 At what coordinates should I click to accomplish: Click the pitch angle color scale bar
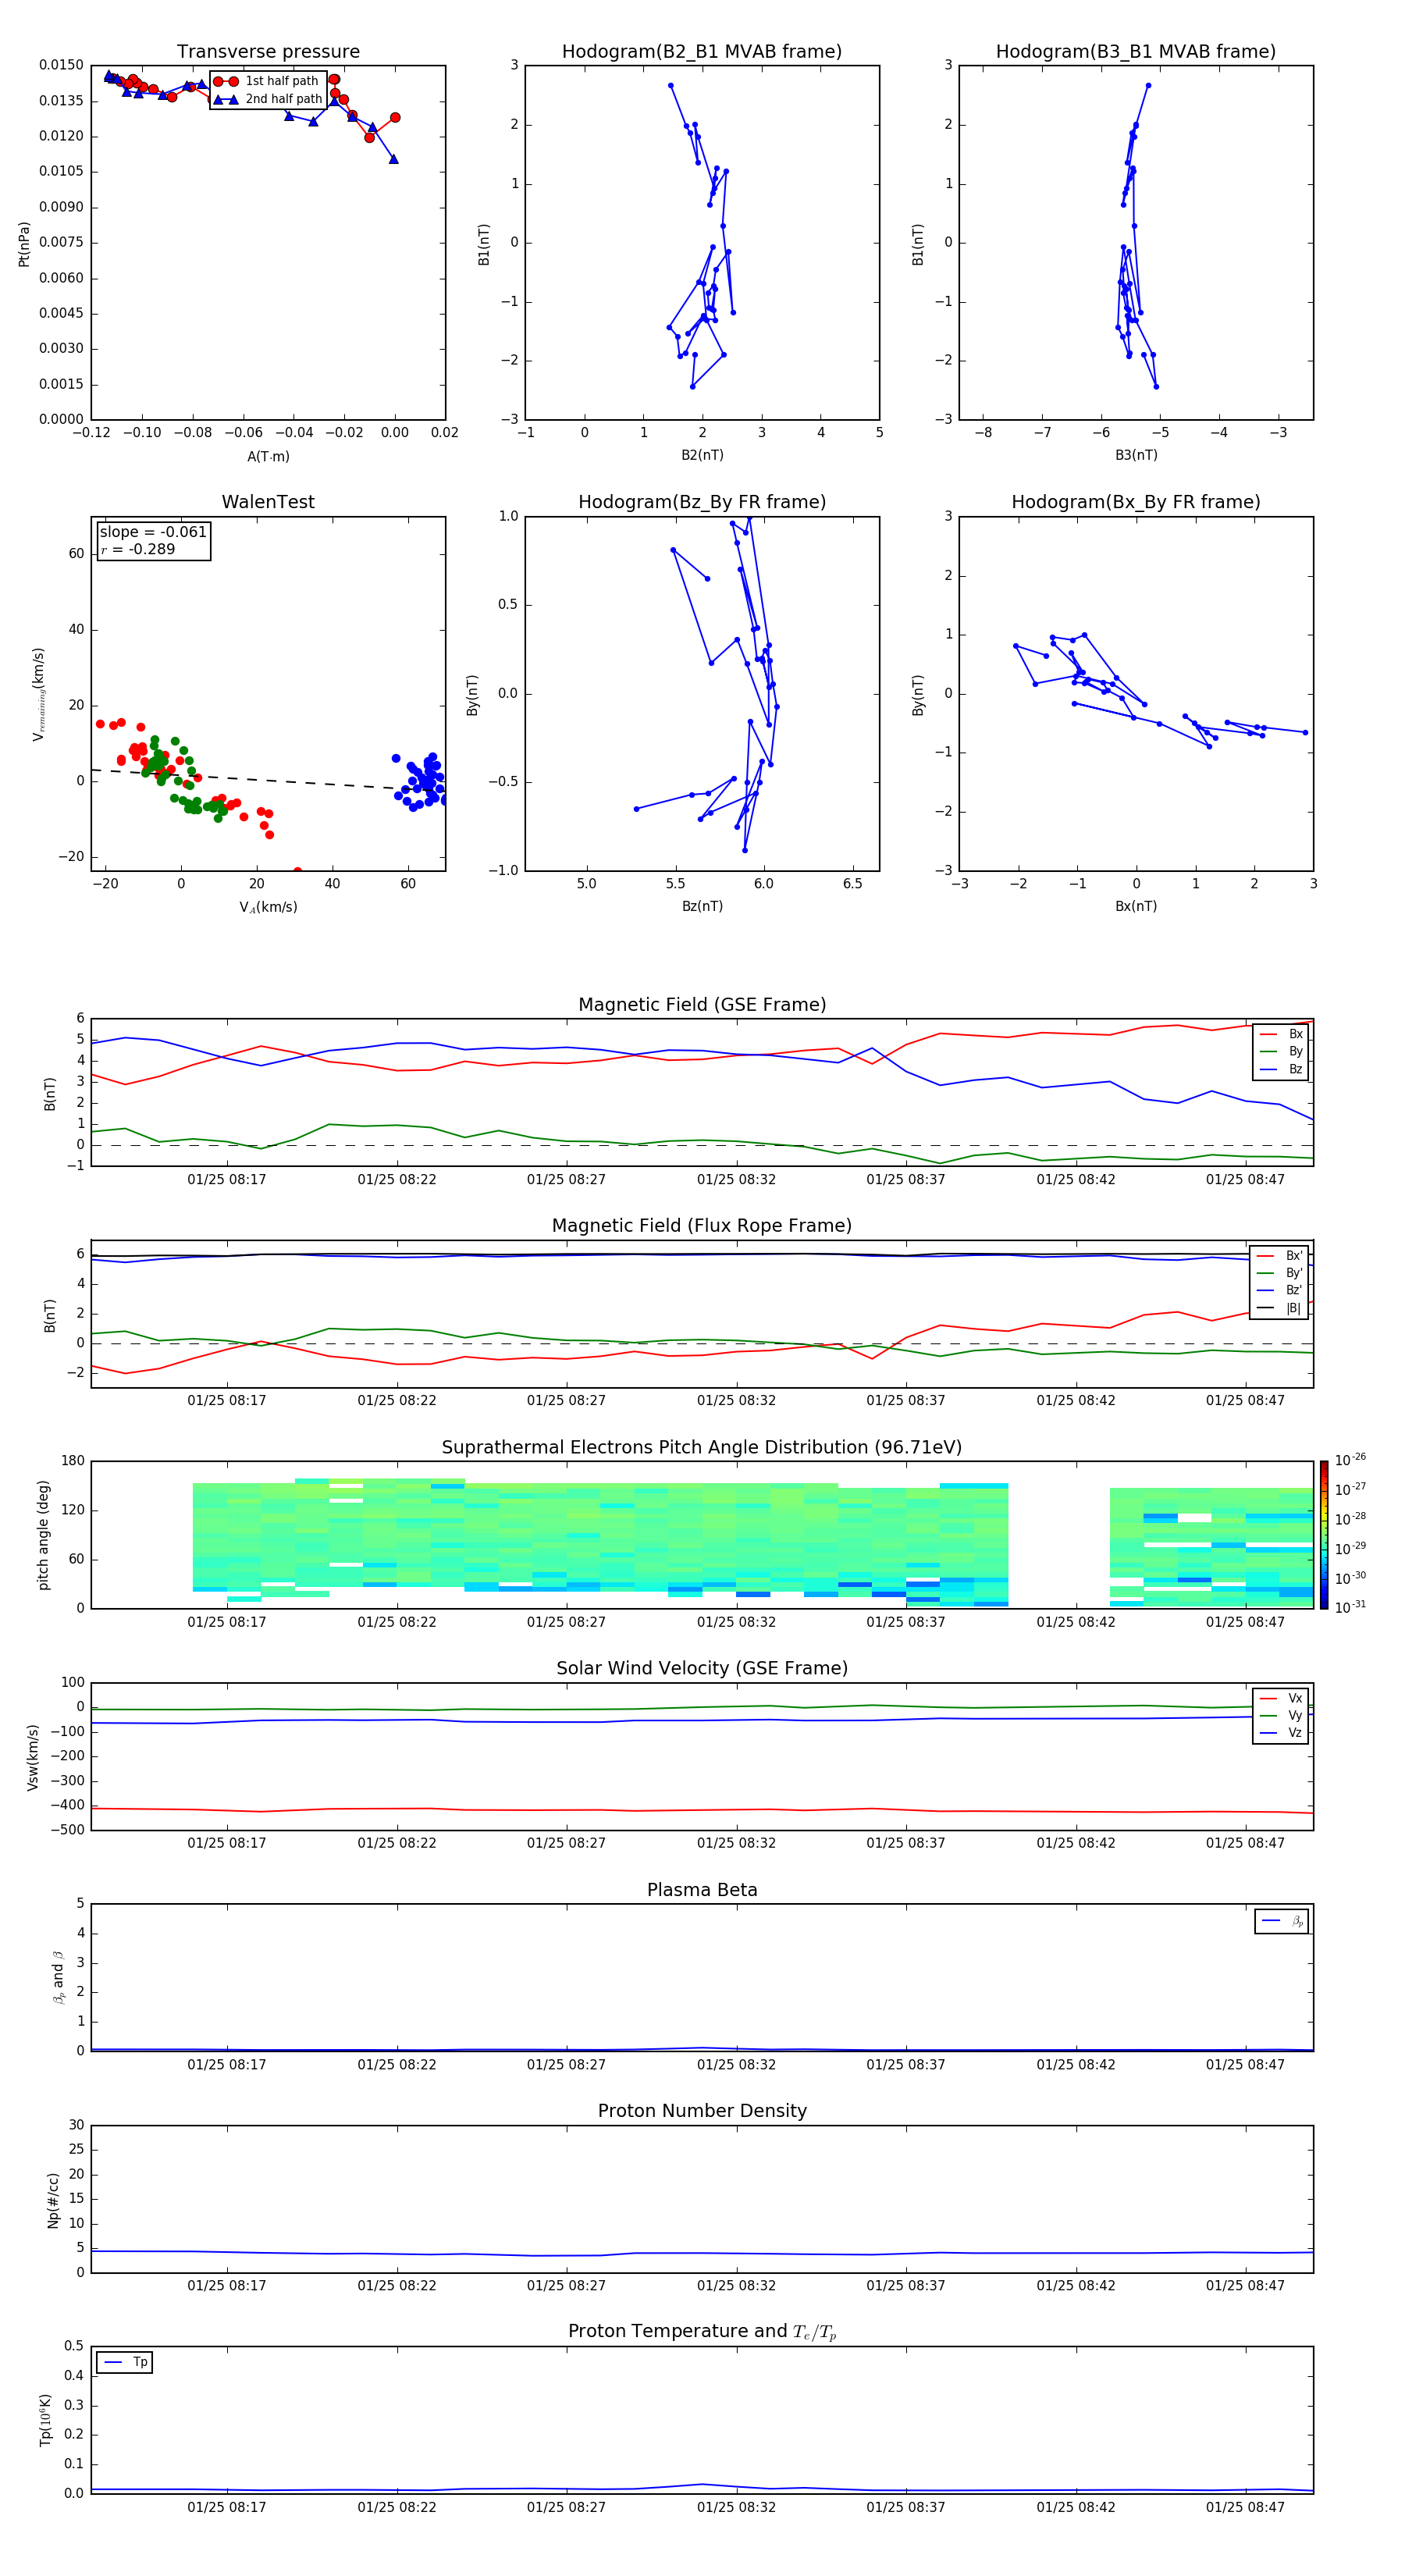tap(1324, 1535)
